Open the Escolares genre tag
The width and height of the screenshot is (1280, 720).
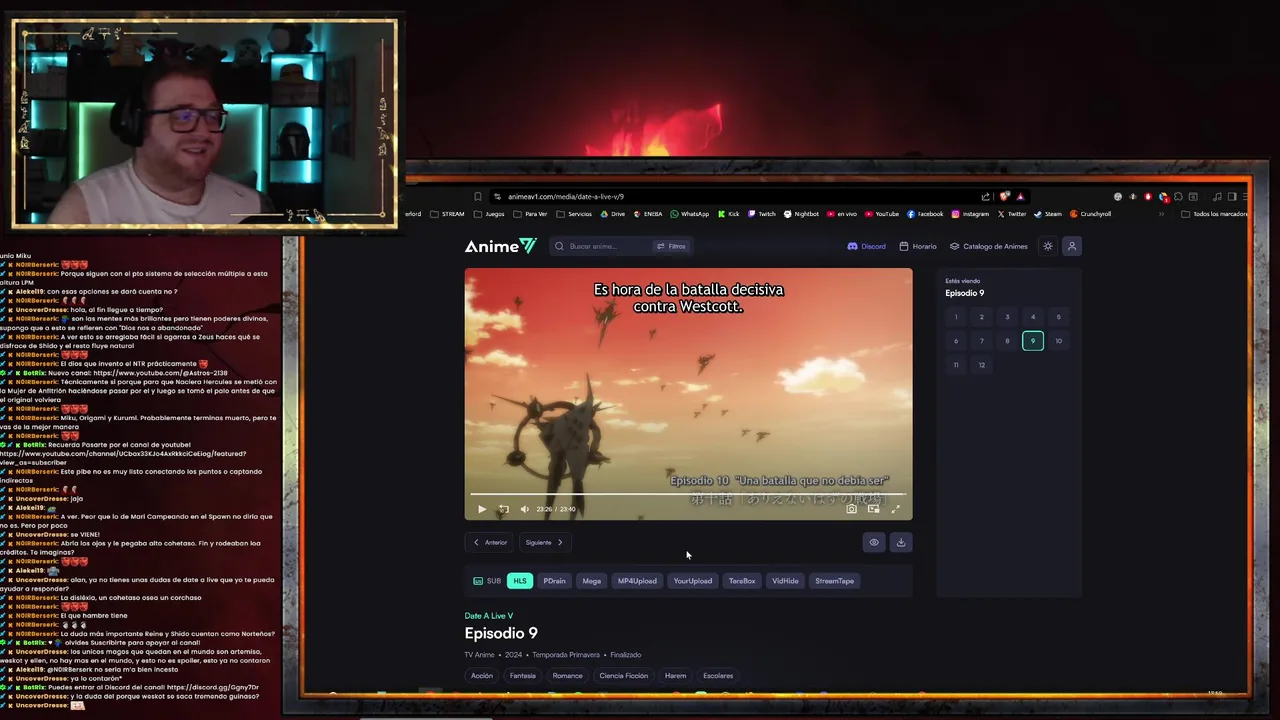pyautogui.click(x=718, y=676)
